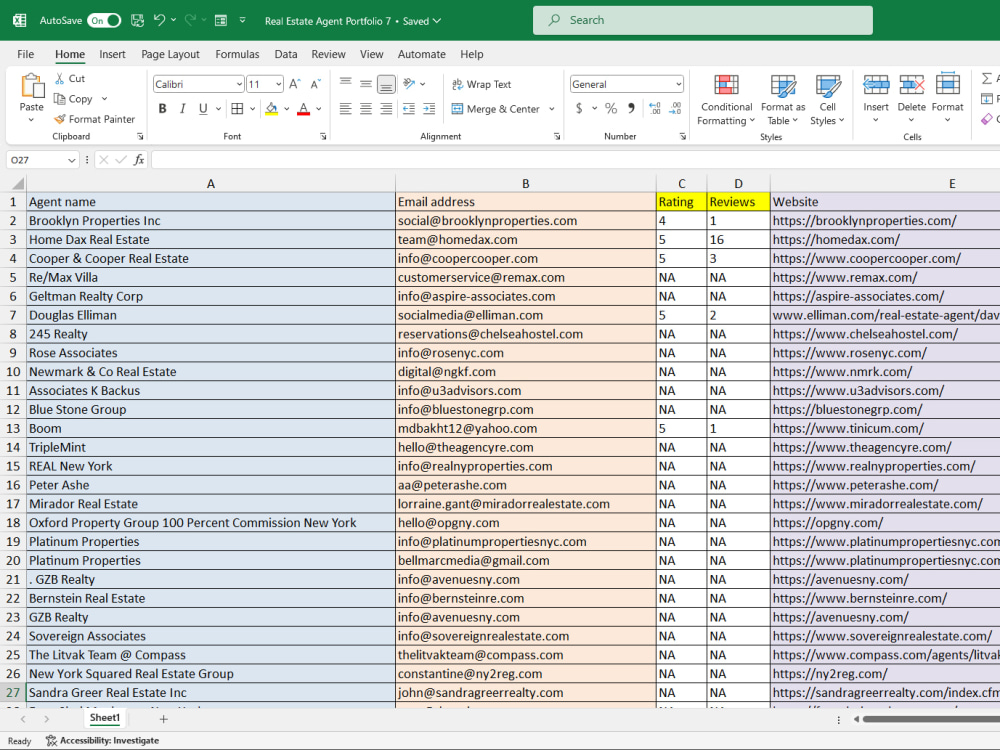Open the Customize Quick Access Toolbar arrow

pos(242,20)
